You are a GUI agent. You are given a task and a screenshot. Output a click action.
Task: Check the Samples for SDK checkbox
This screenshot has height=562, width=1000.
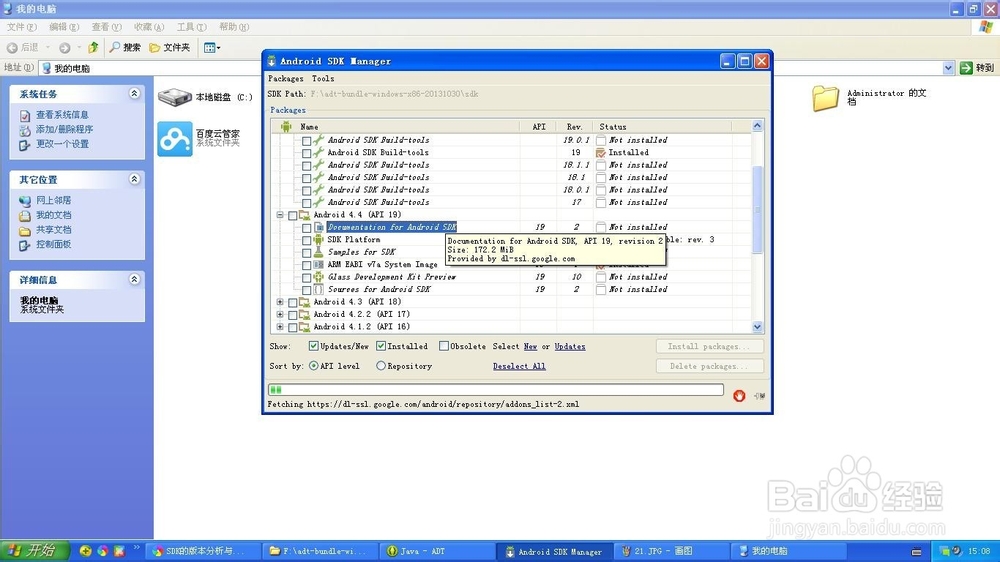point(307,253)
